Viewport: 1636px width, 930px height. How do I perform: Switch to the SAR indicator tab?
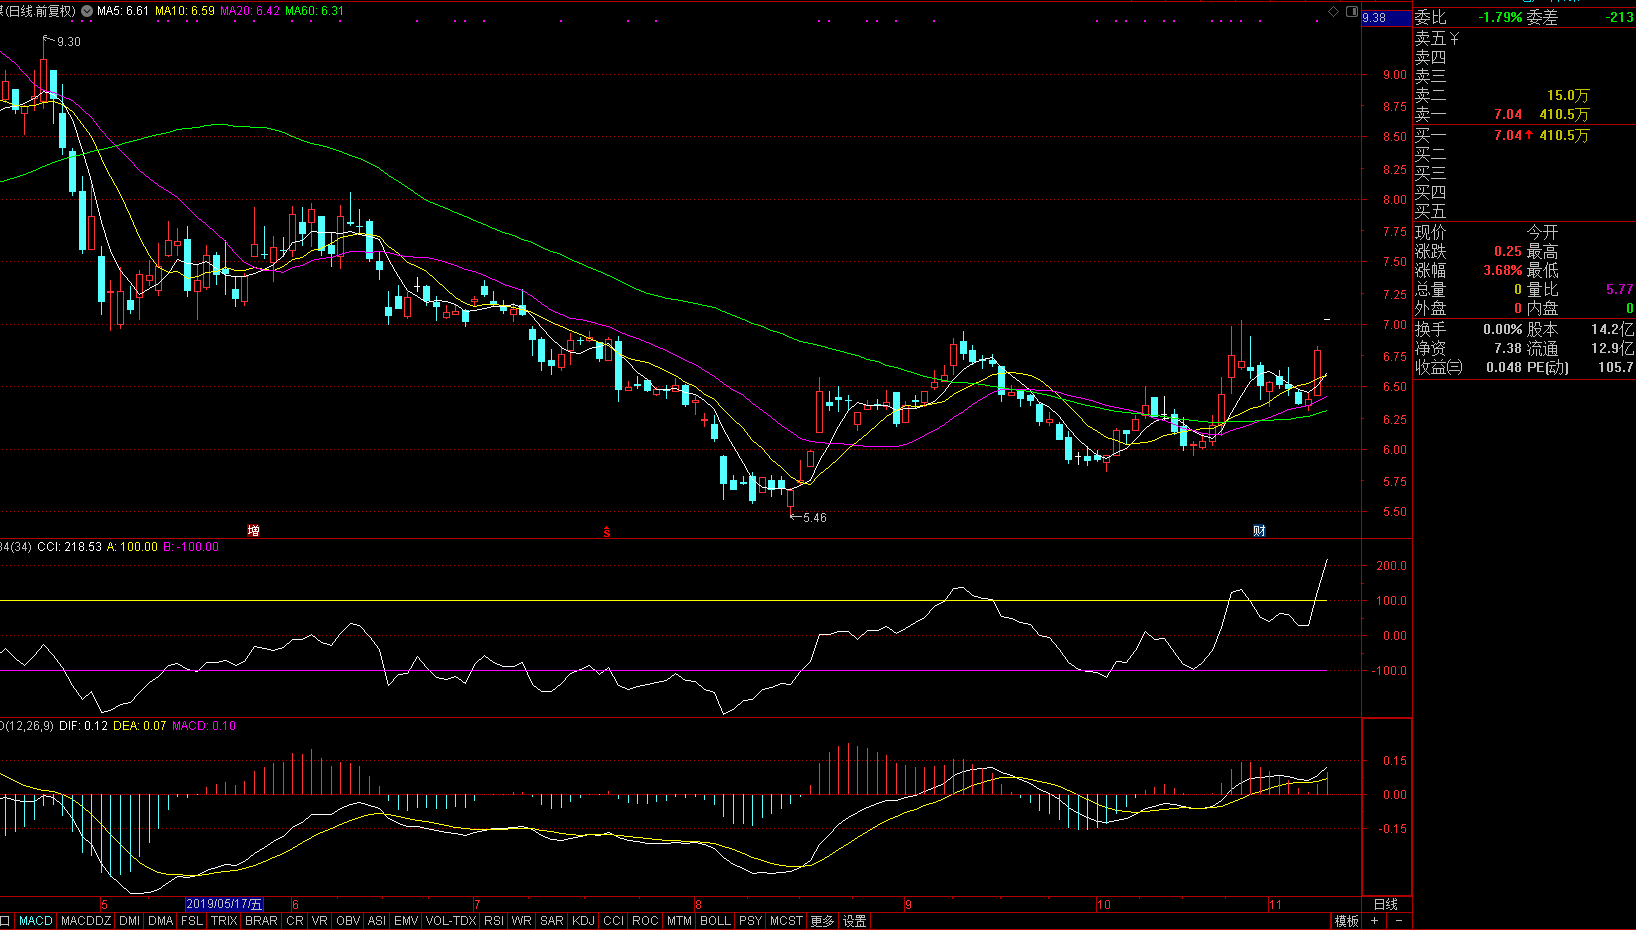coord(552,921)
